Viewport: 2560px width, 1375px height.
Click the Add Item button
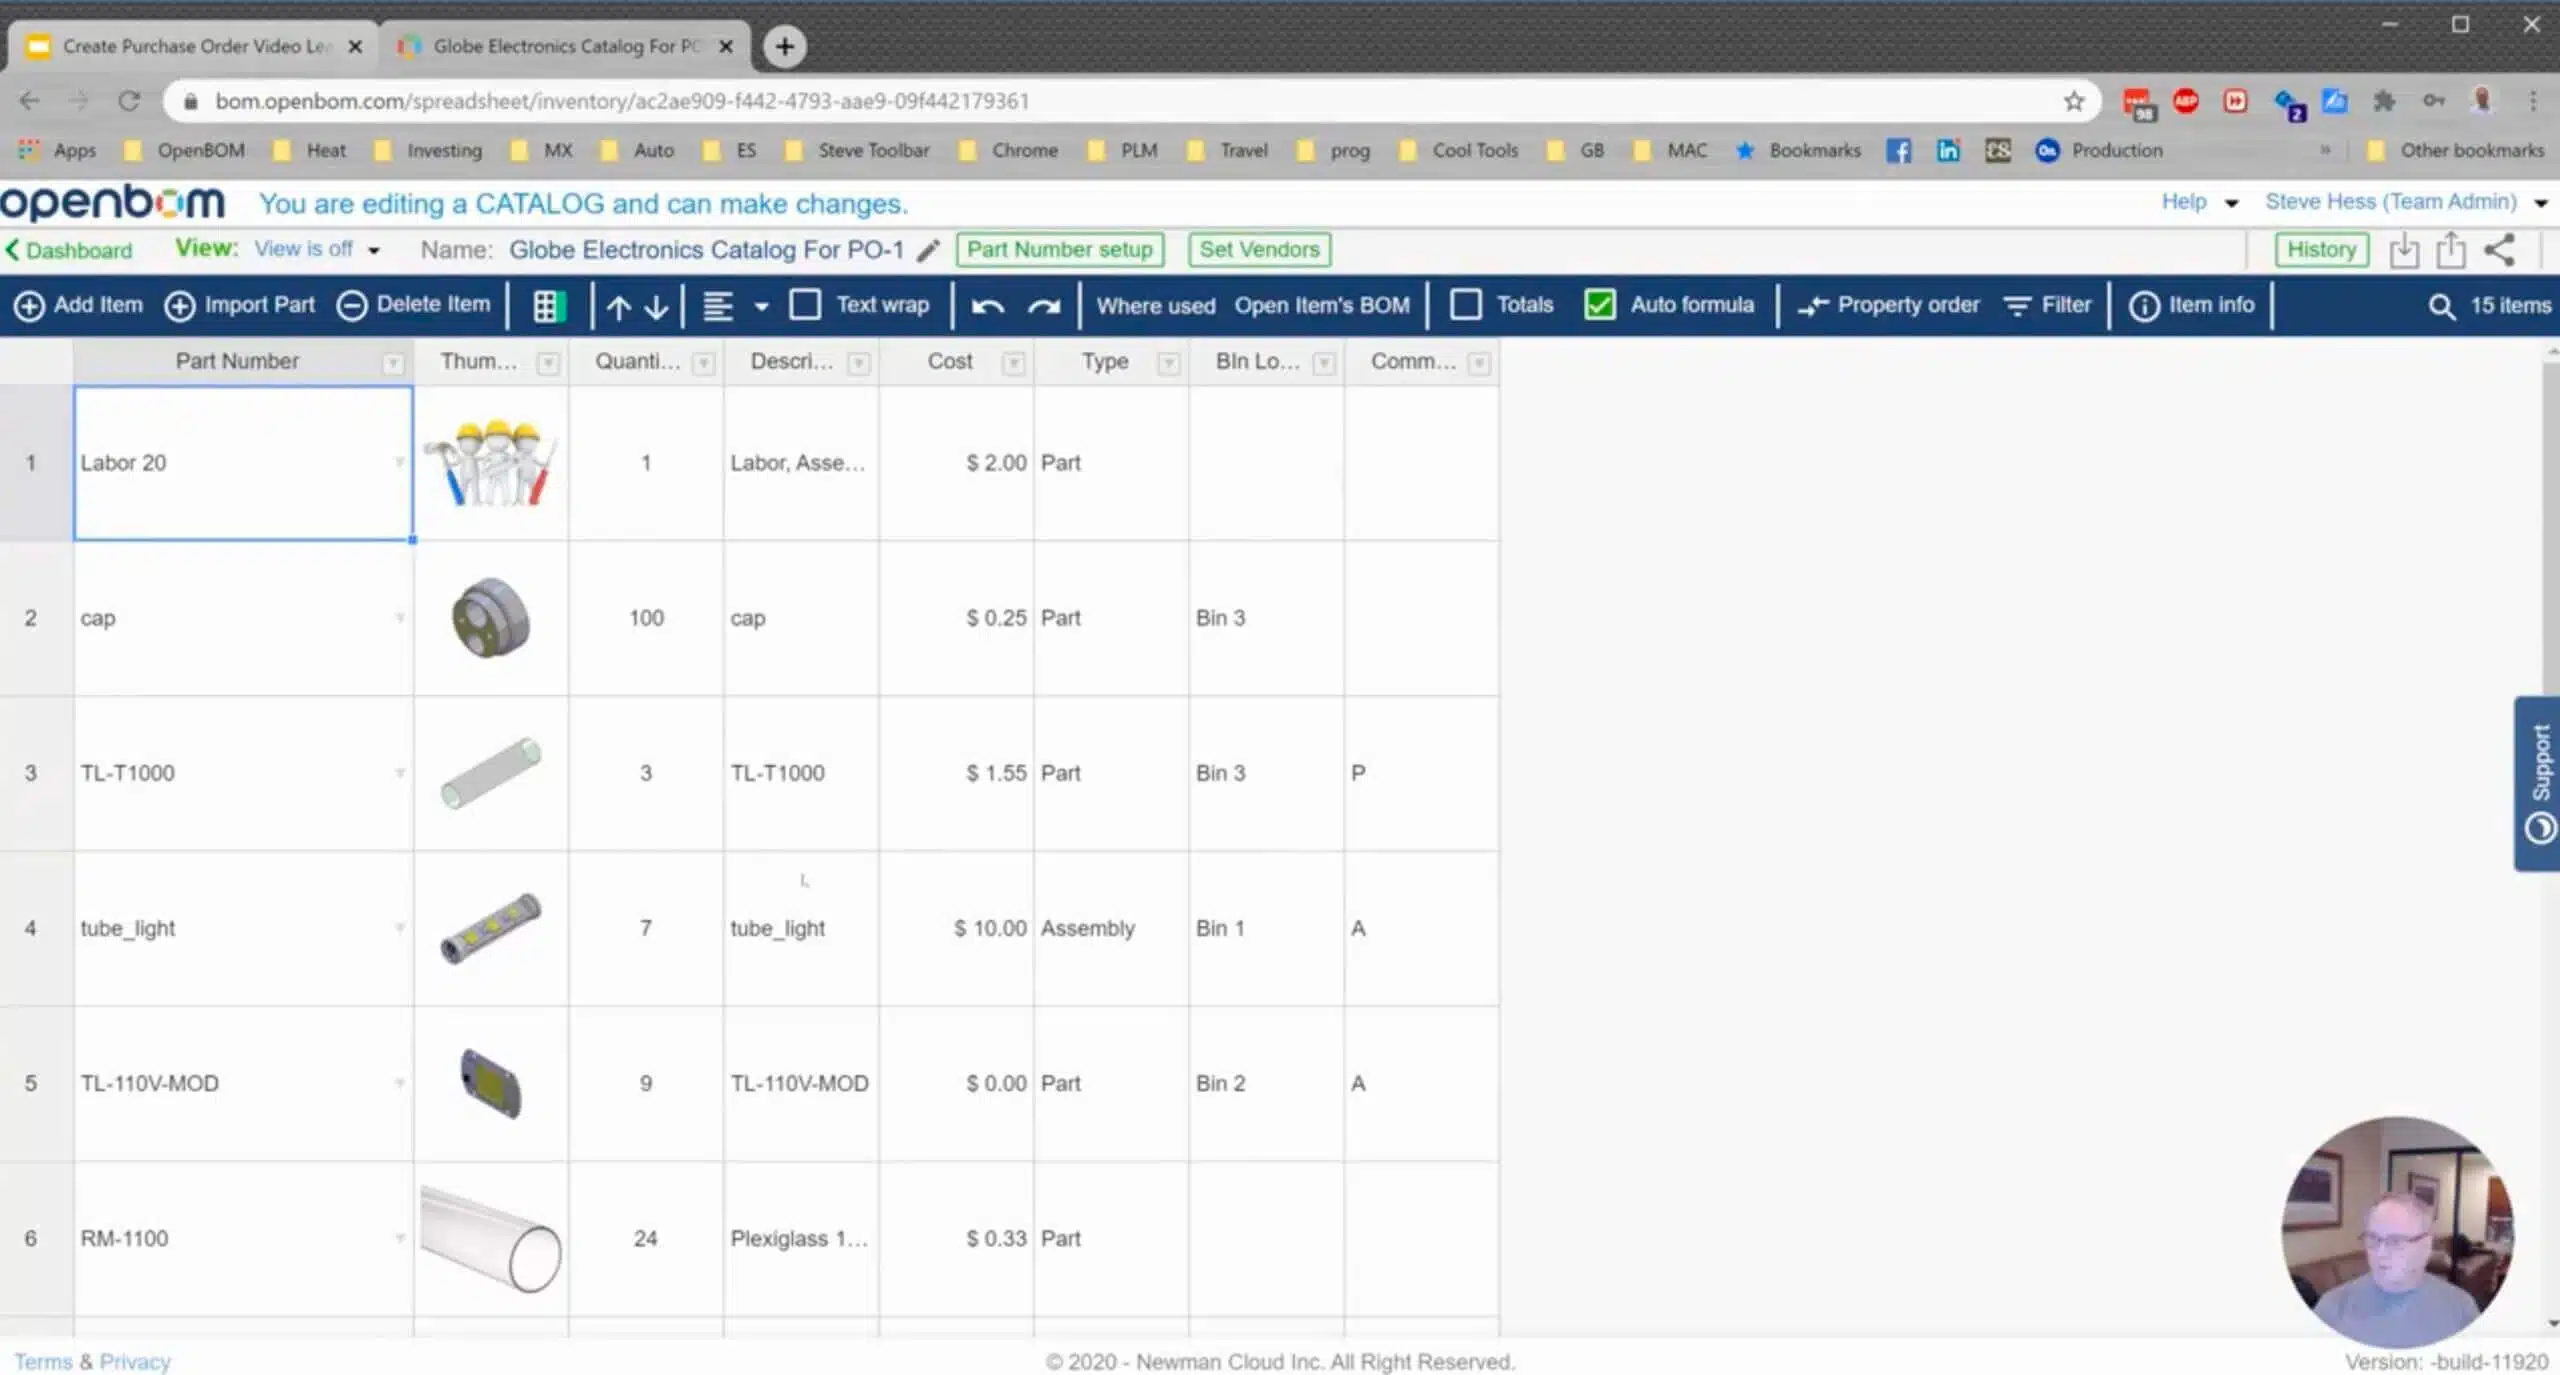coord(80,305)
